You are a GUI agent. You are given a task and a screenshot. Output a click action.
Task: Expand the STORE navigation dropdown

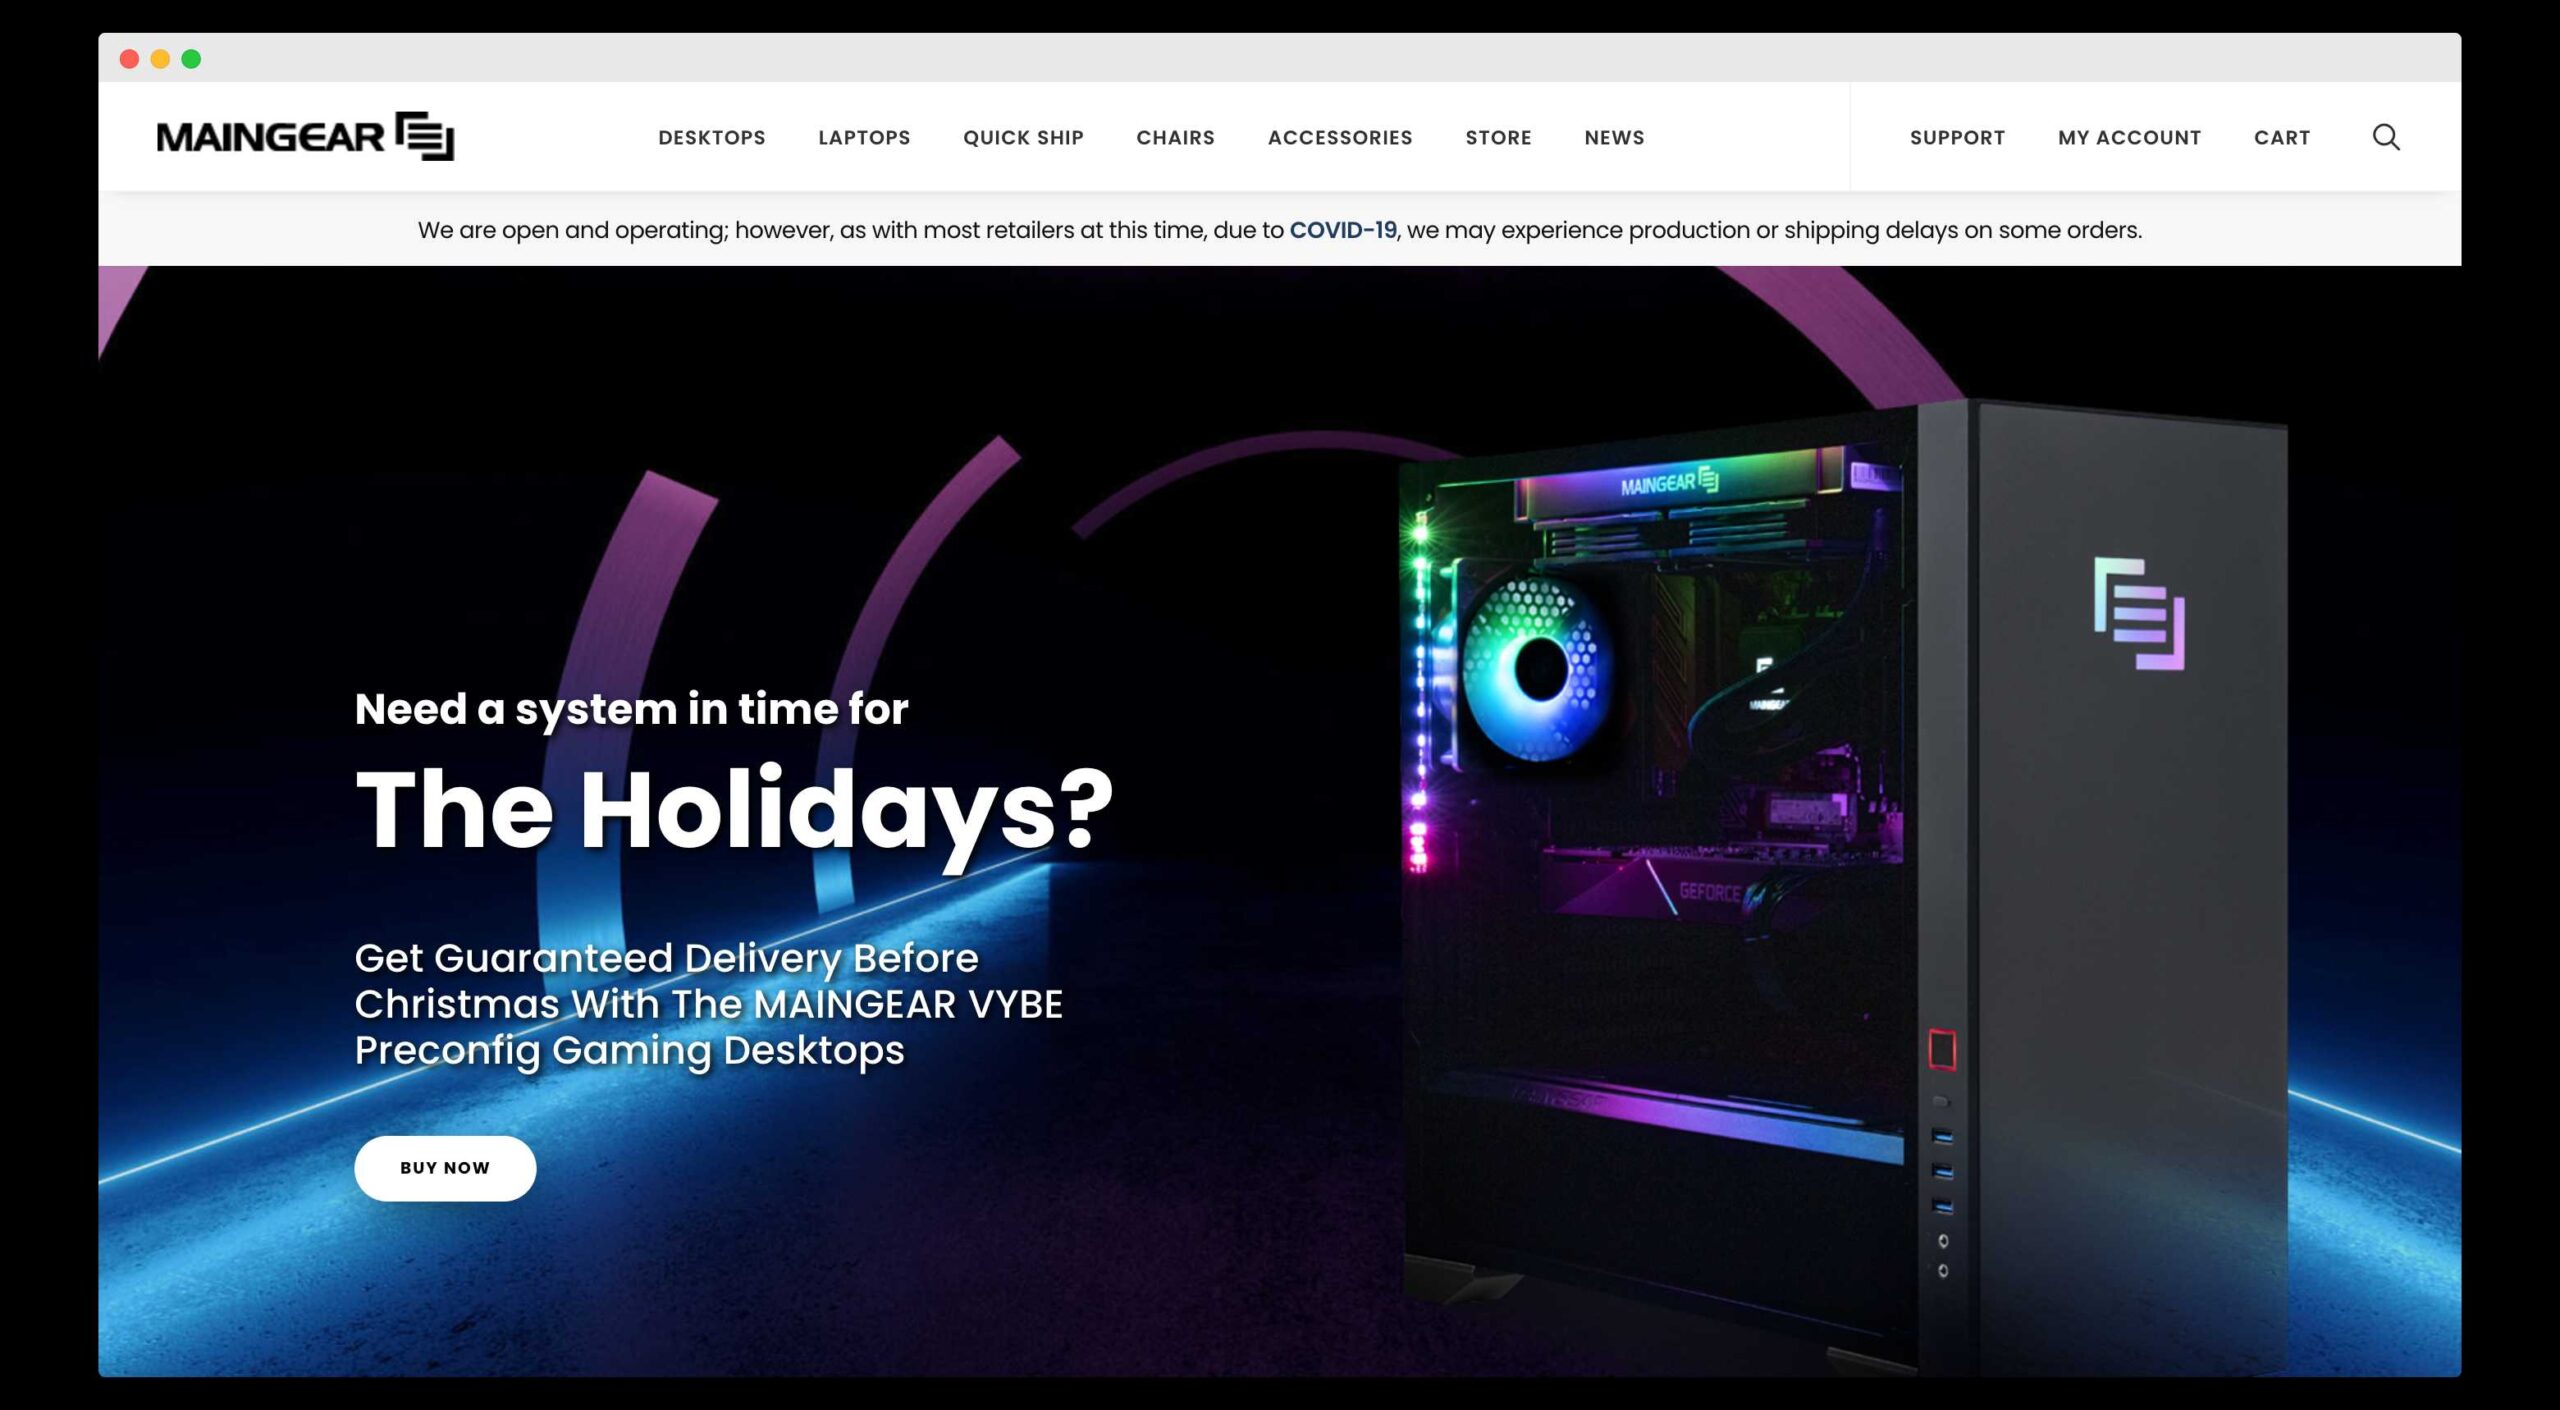(x=1498, y=137)
